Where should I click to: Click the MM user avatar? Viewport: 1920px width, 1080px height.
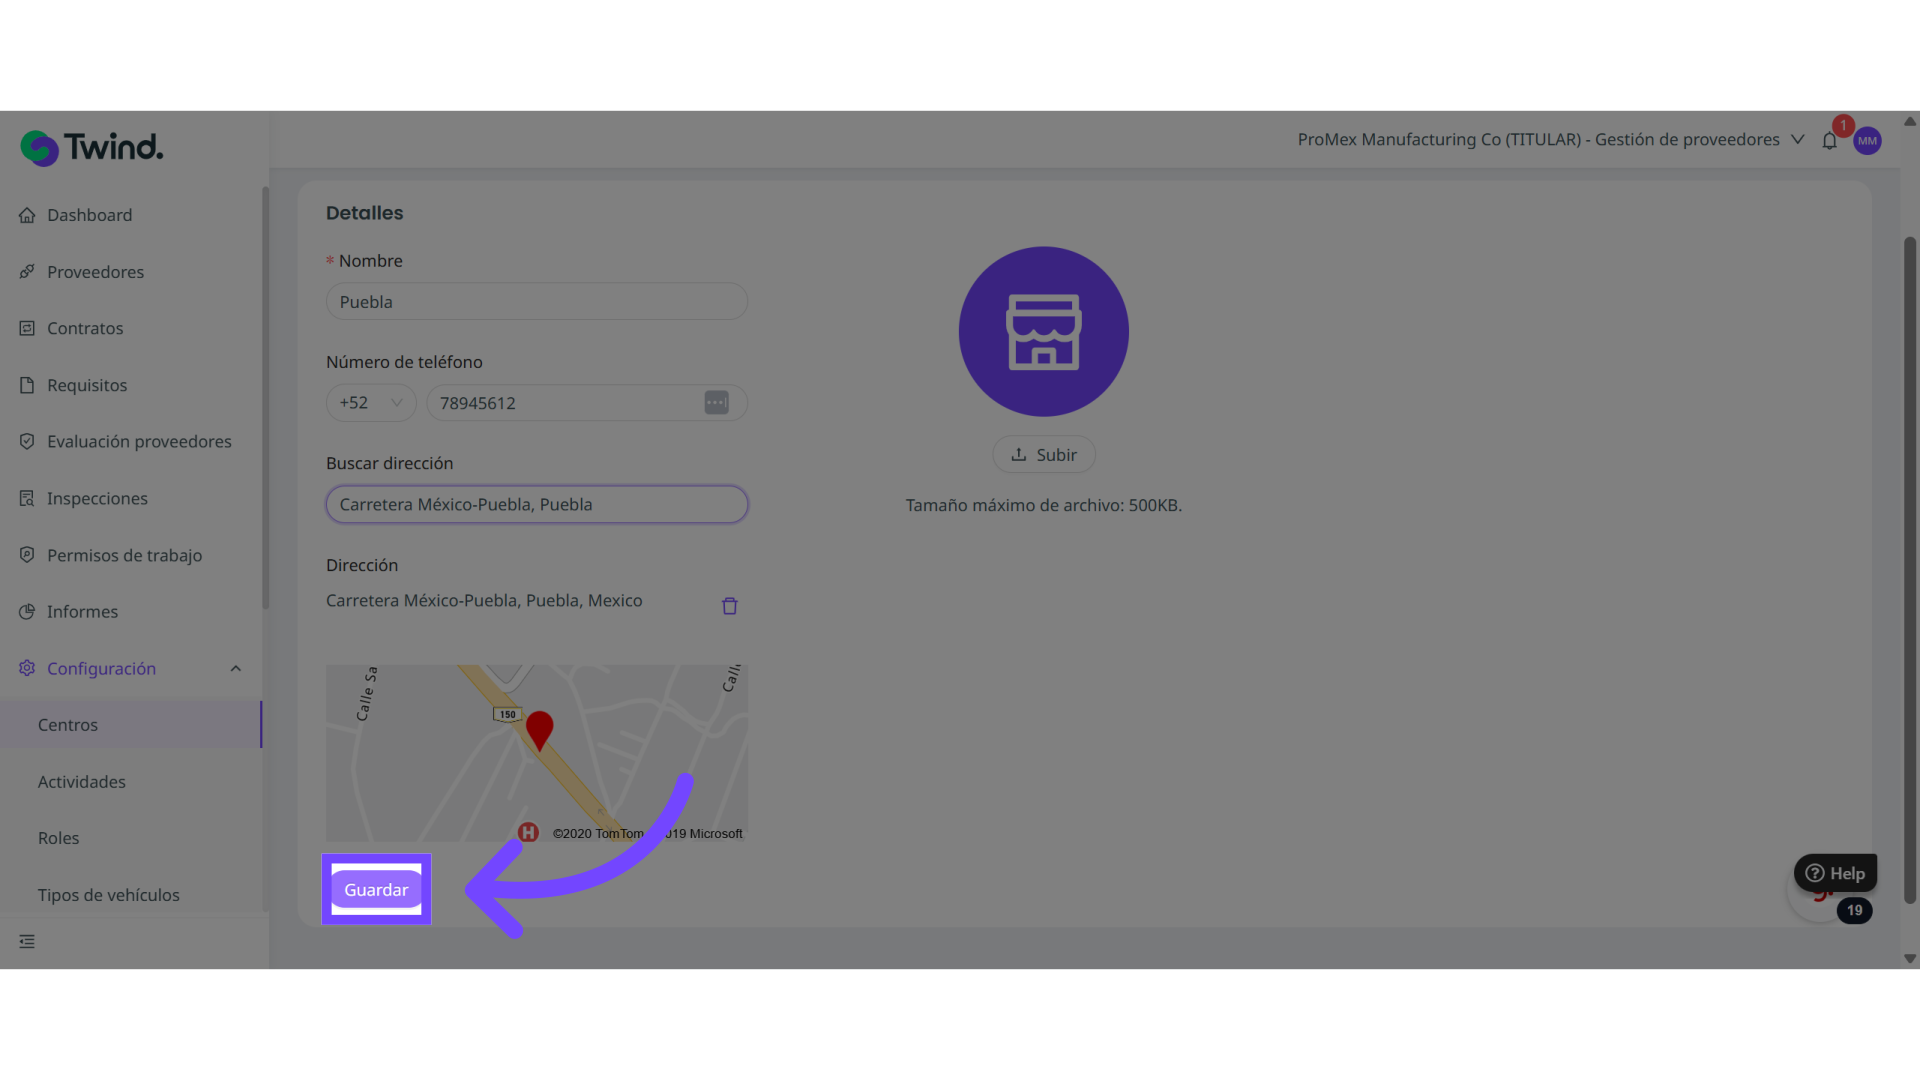click(1867, 141)
